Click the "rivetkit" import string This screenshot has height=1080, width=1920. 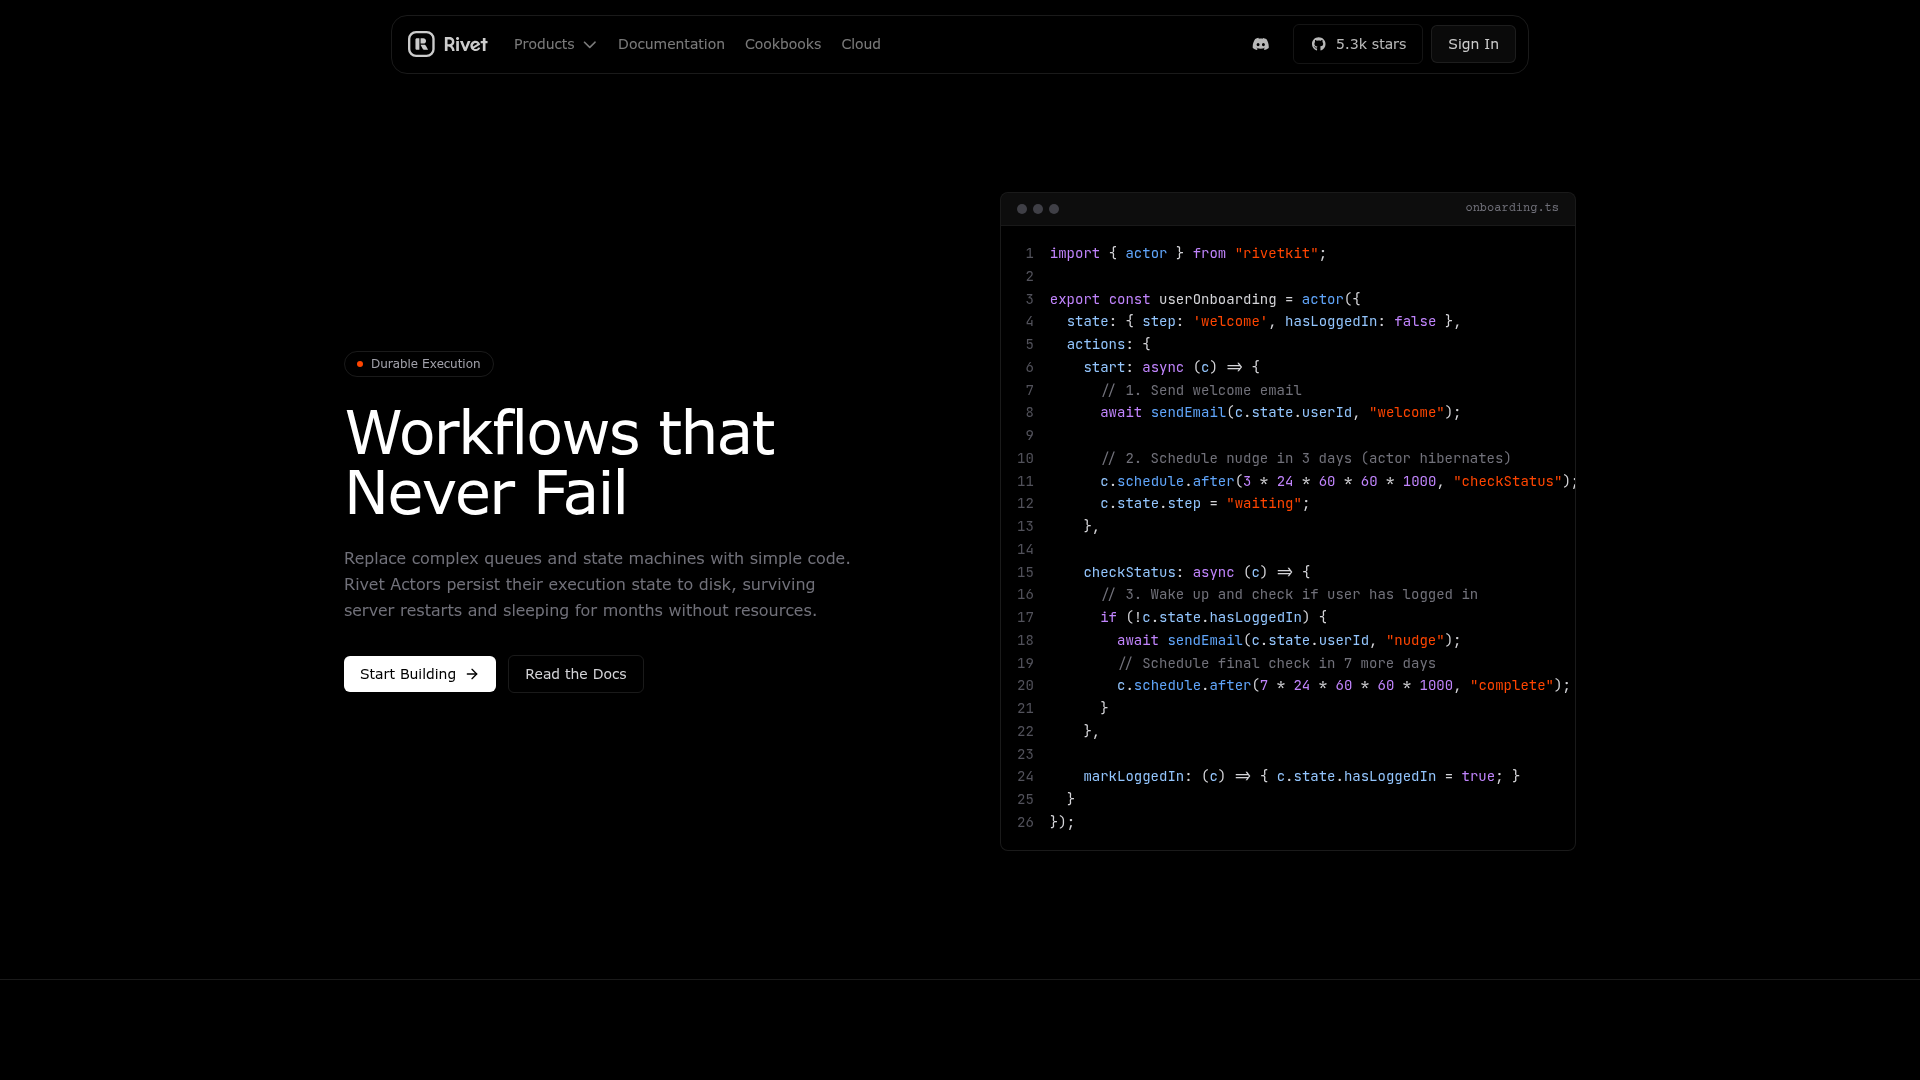(1276, 254)
